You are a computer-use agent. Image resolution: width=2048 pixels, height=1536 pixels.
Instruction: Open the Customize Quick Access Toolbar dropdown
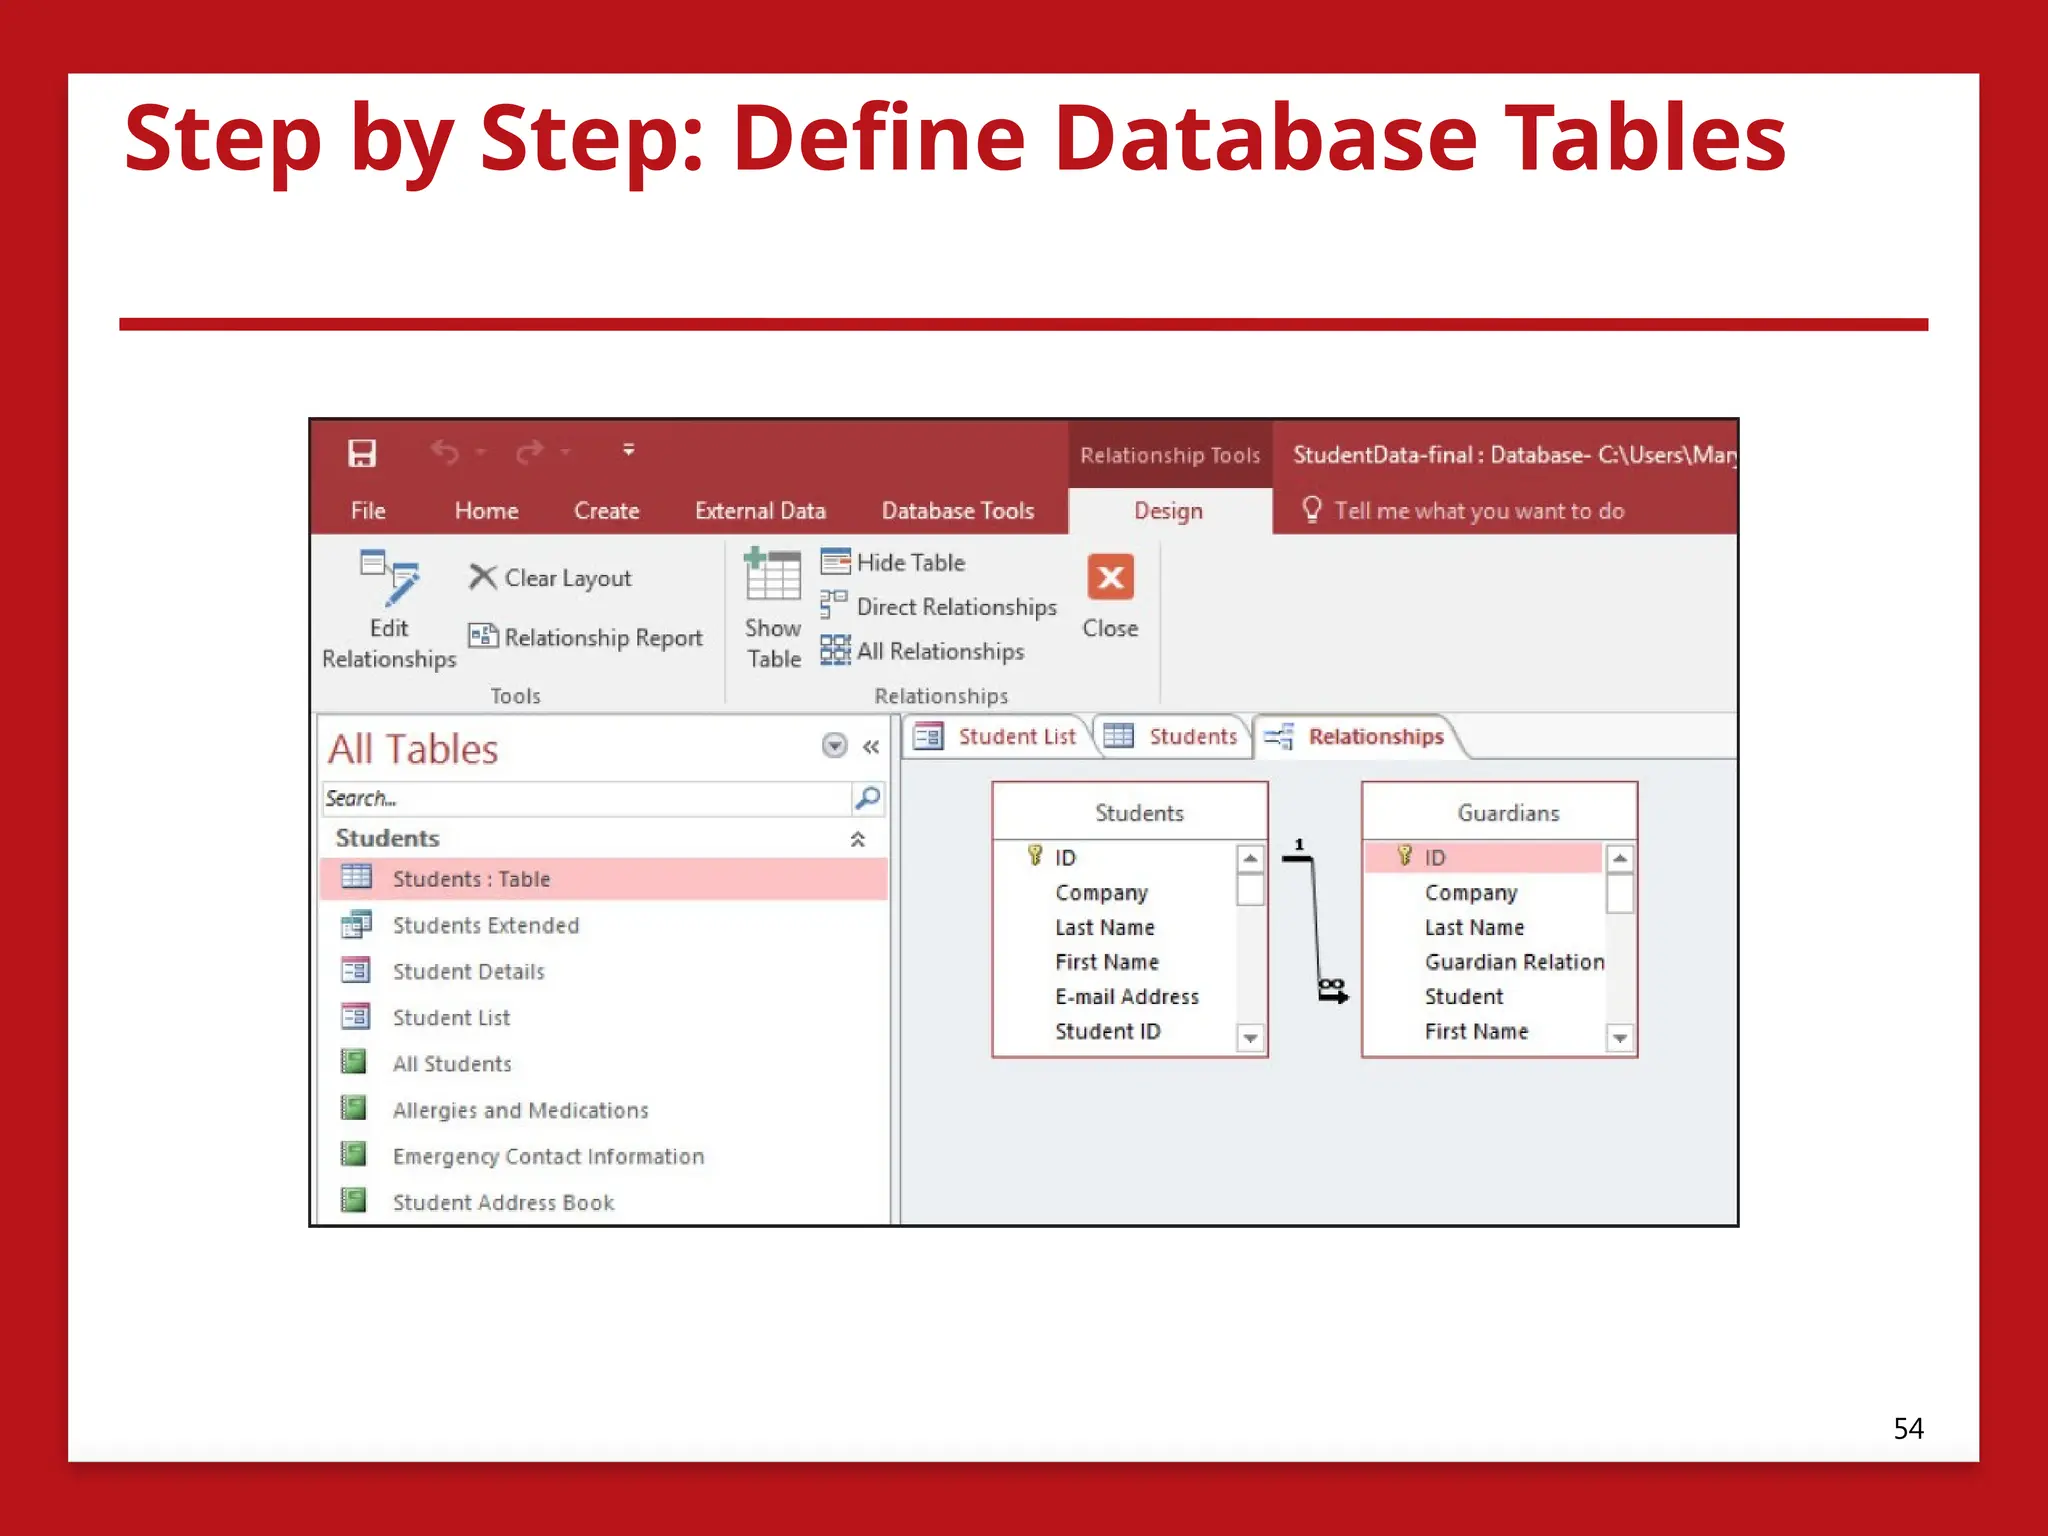click(x=628, y=450)
